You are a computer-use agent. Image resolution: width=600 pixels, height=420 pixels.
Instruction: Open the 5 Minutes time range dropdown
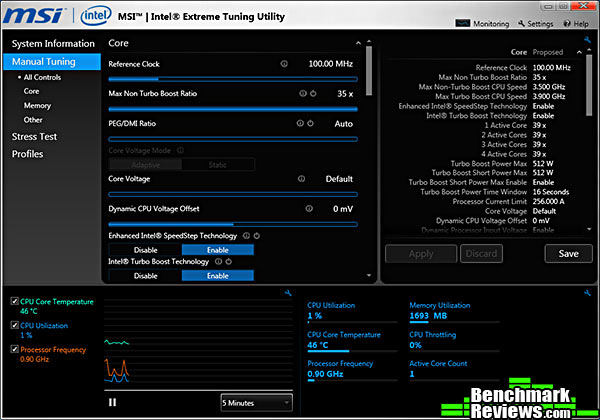tap(257, 403)
